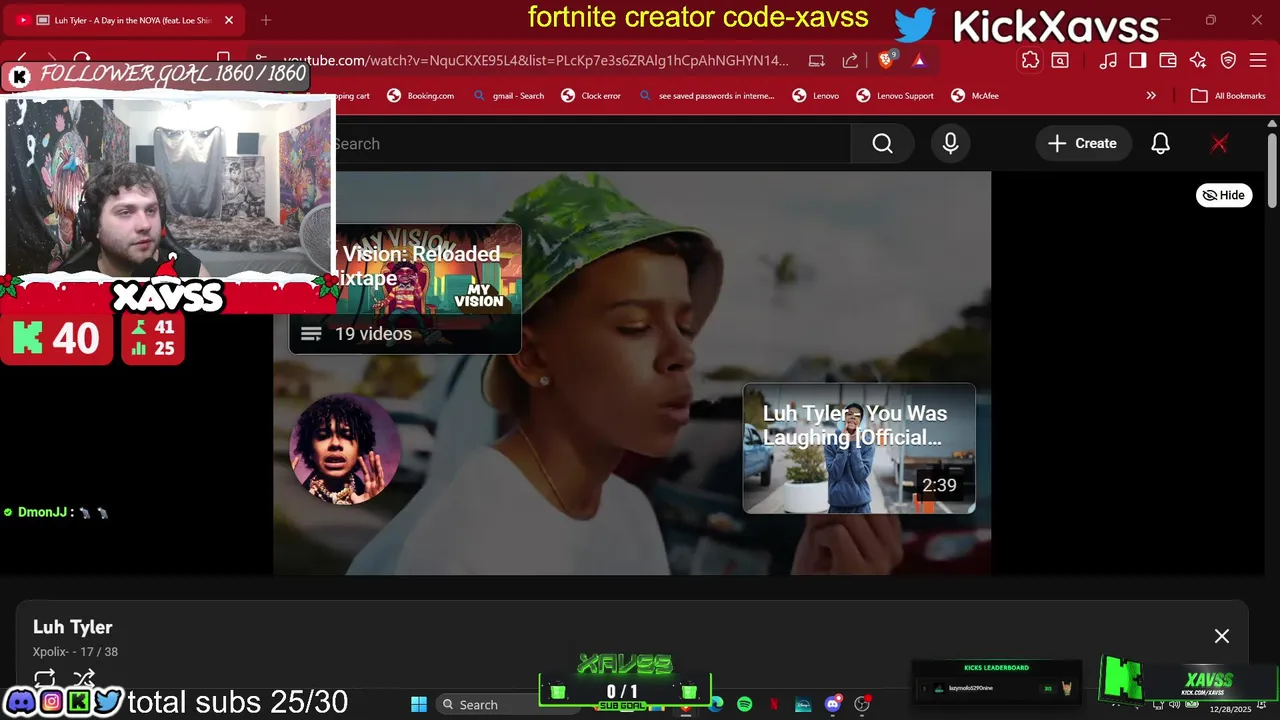
Task: Expand the bookmarks overflow chevron
Action: [x=1151, y=96]
